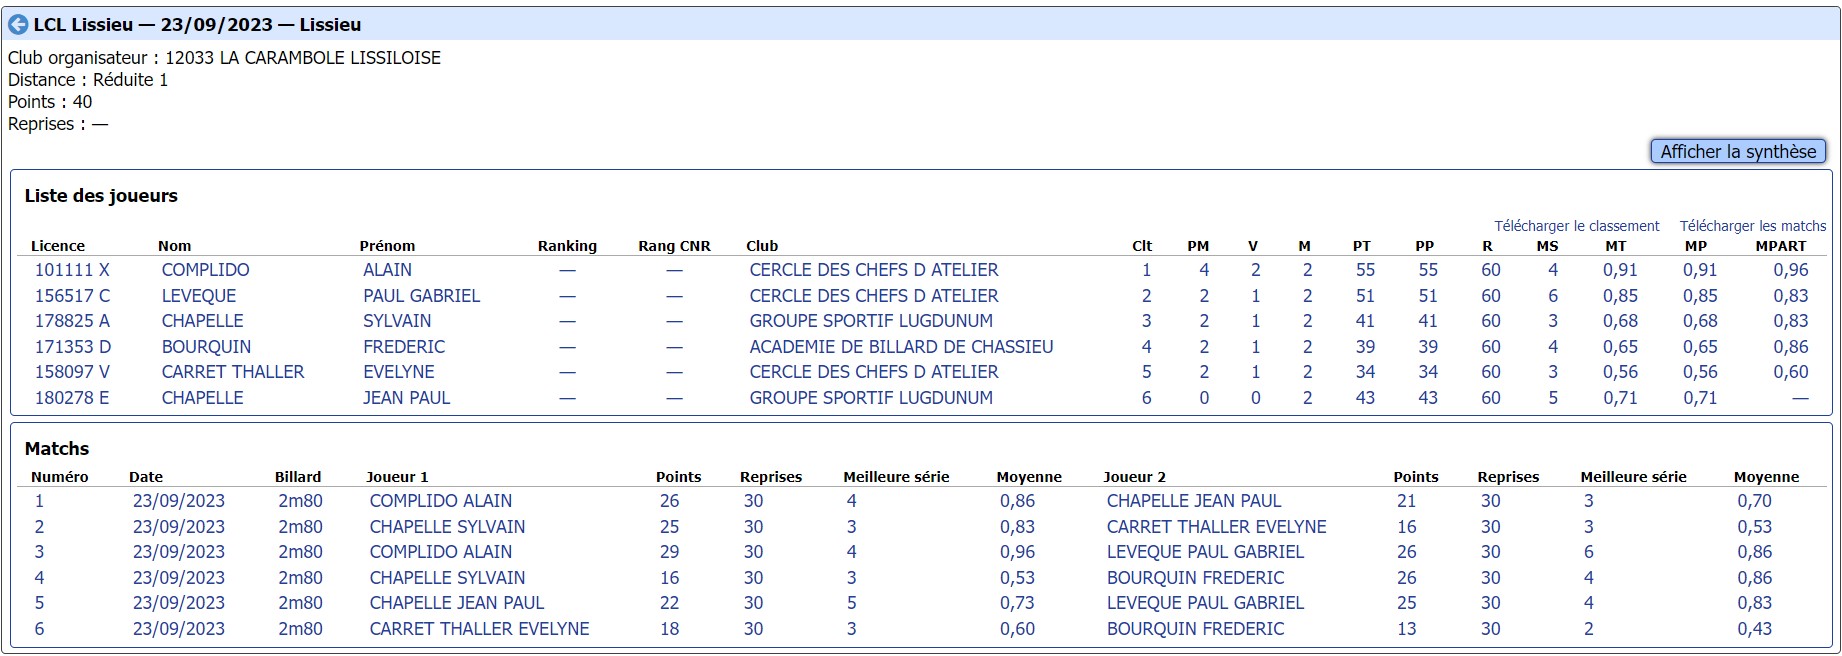1842x656 pixels.
Task: Click CHAPELLE JEAN PAUL as Joueur 2 in match 1
Action: [x=1193, y=501]
